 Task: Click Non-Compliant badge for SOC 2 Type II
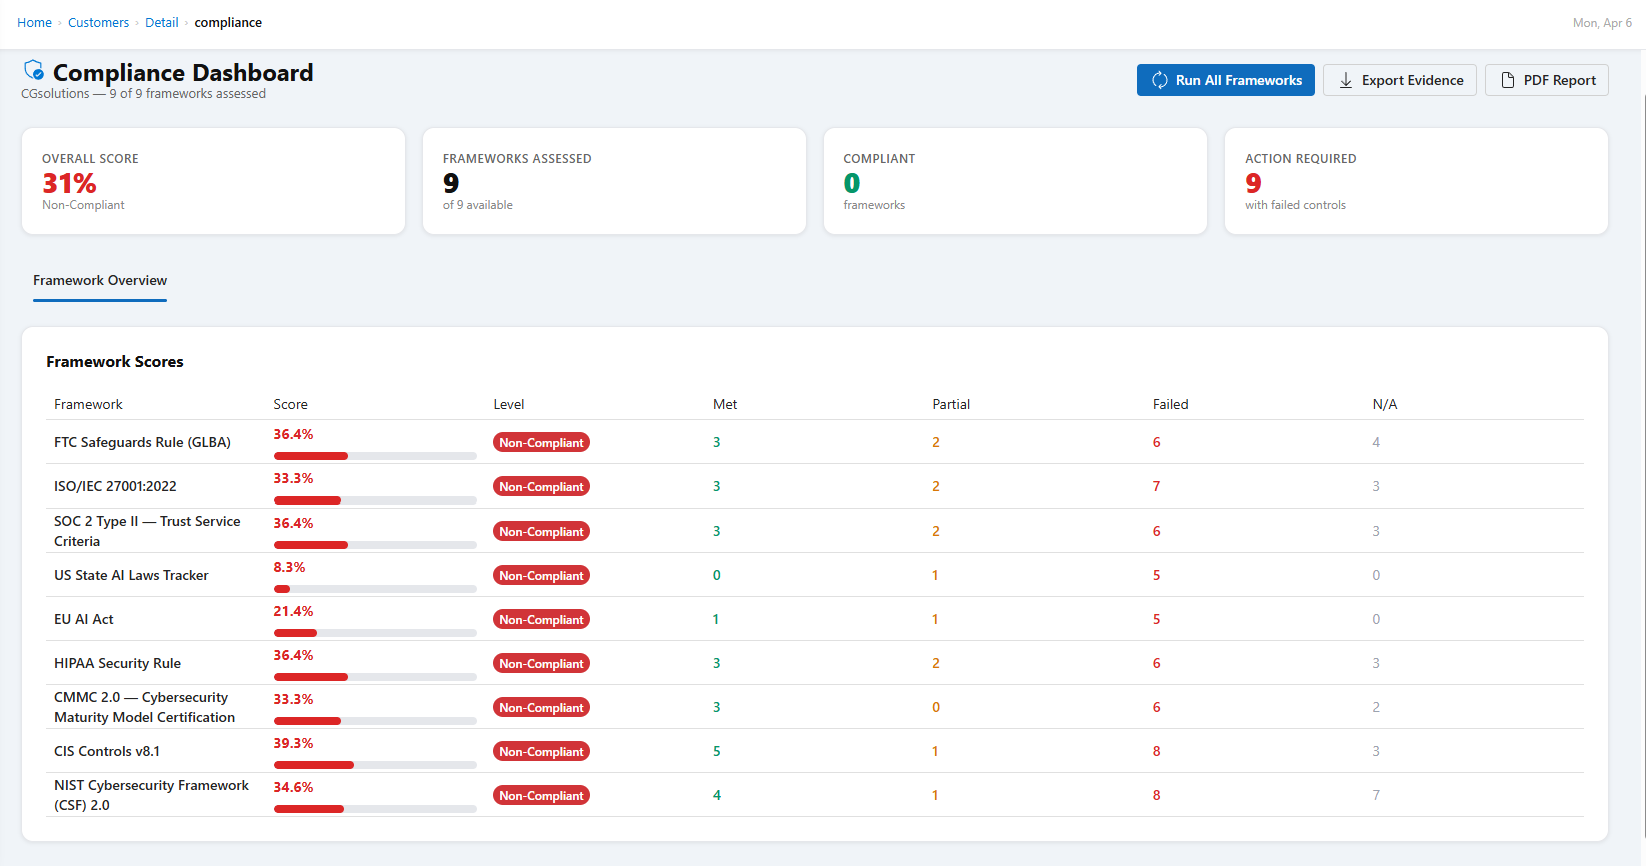coord(541,531)
